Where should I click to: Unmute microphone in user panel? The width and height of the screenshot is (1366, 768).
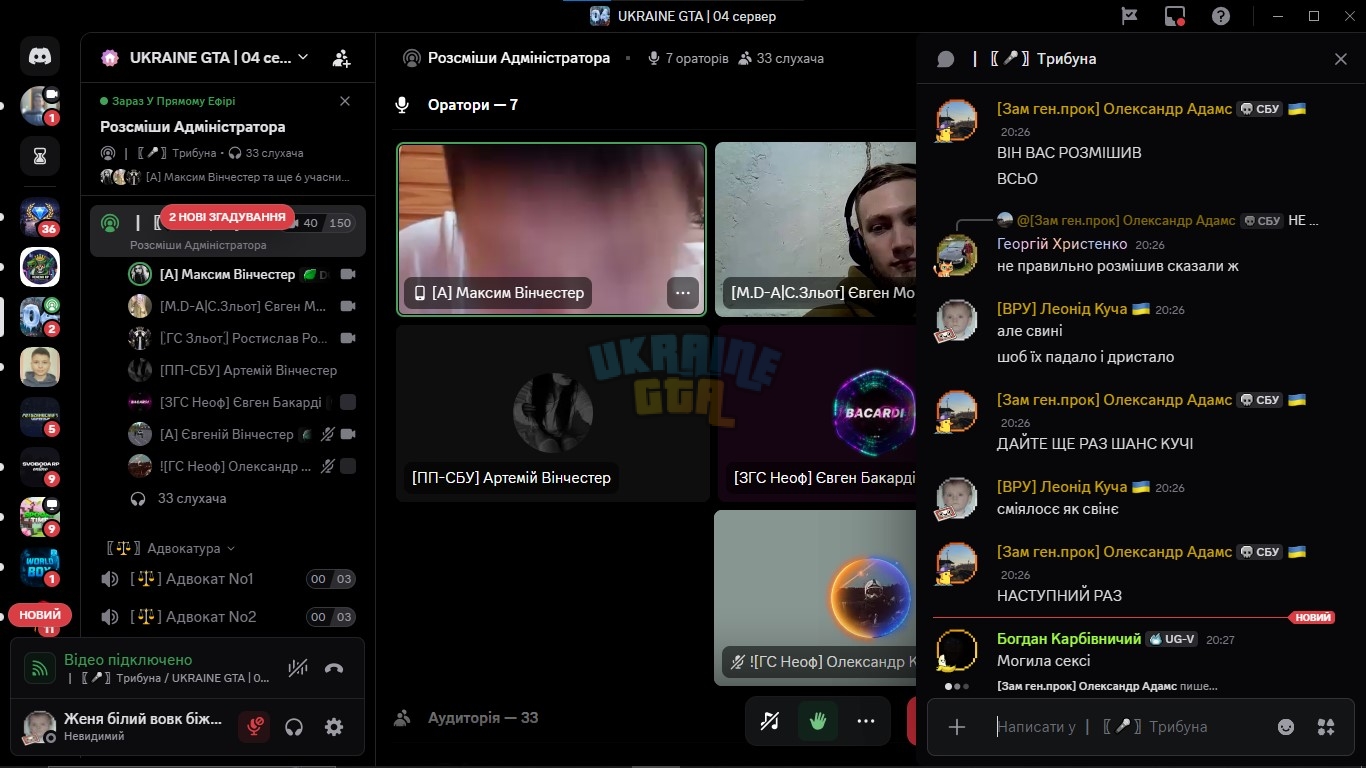pyautogui.click(x=254, y=727)
